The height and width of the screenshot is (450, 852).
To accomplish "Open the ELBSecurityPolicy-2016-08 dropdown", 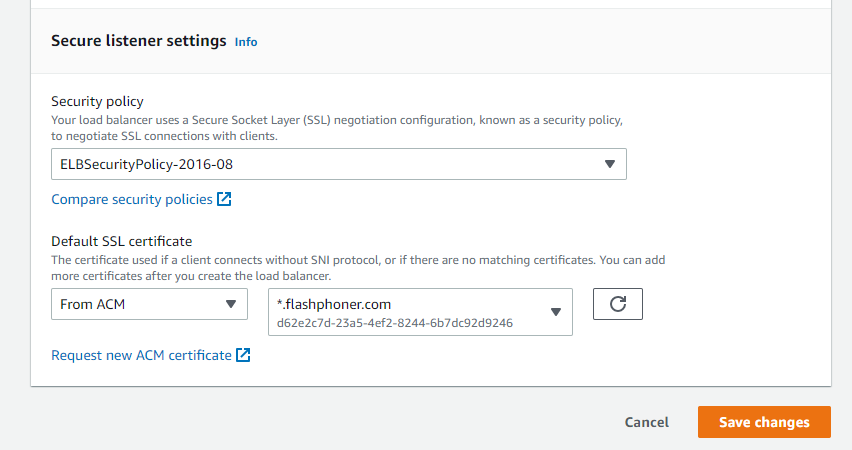I will pyautogui.click(x=338, y=164).
